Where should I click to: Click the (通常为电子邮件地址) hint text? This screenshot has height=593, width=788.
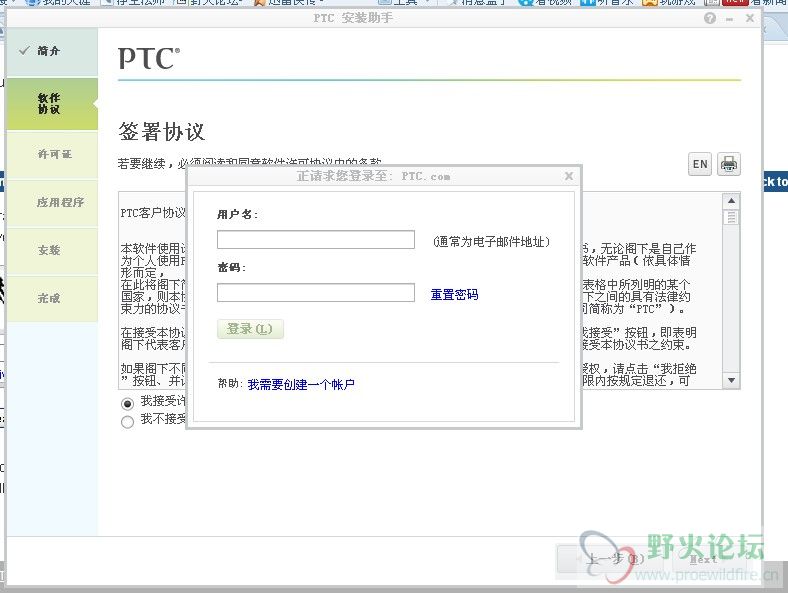pyautogui.click(x=491, y=242)
